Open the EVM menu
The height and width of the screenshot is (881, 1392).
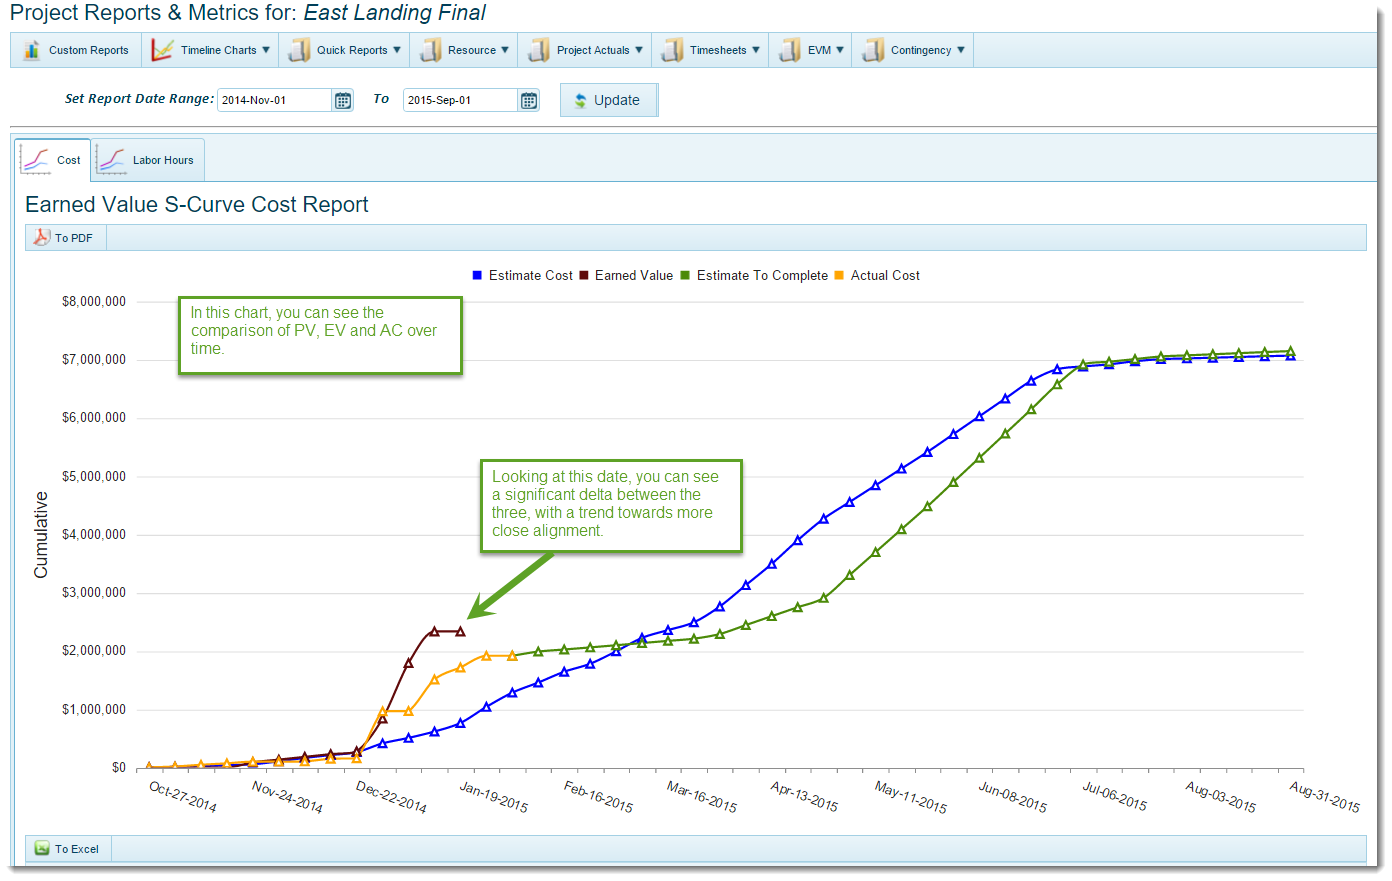pyautogui.click(x=810, y=50)
